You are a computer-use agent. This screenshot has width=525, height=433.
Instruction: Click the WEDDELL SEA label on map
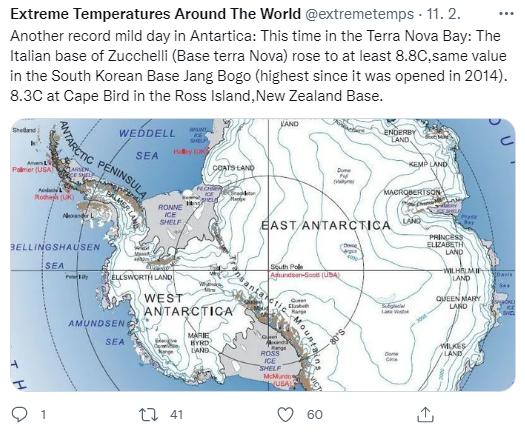147,144
